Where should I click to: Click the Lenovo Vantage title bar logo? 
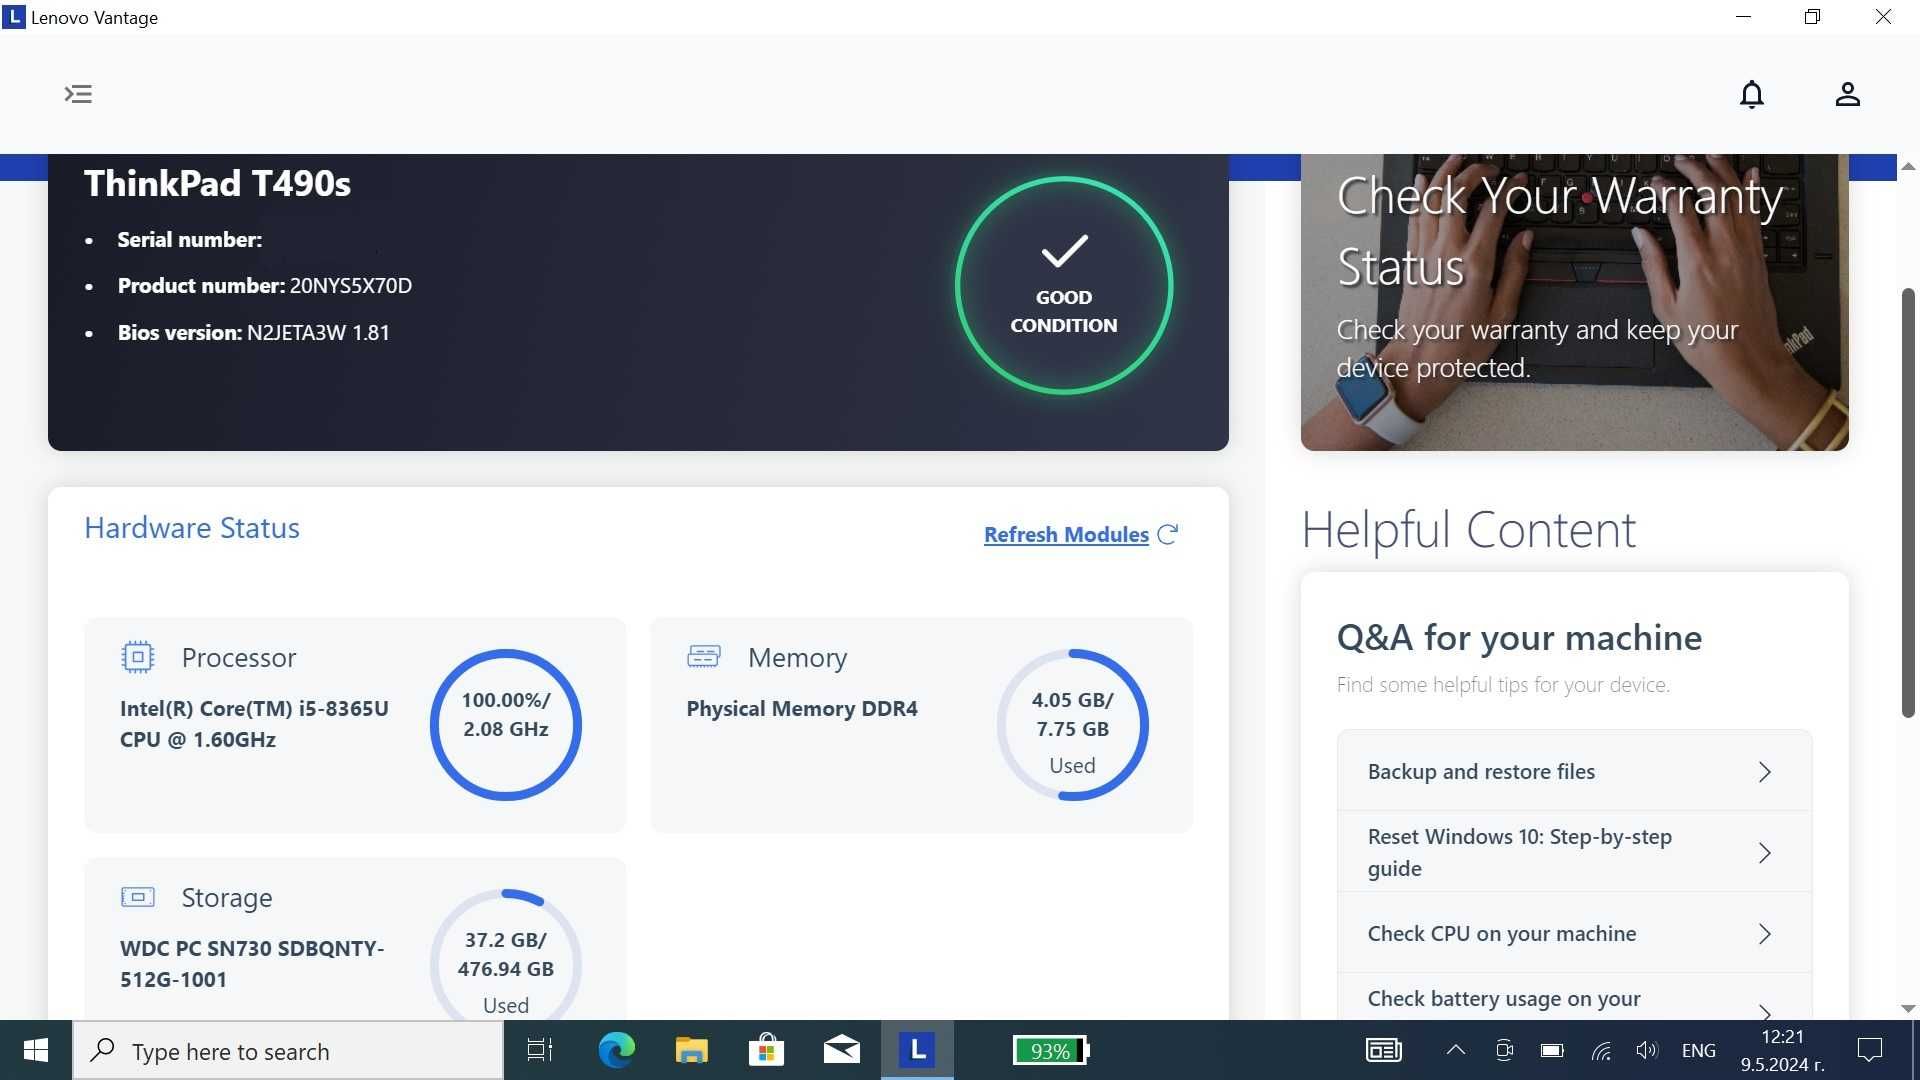tap(14, 17)
